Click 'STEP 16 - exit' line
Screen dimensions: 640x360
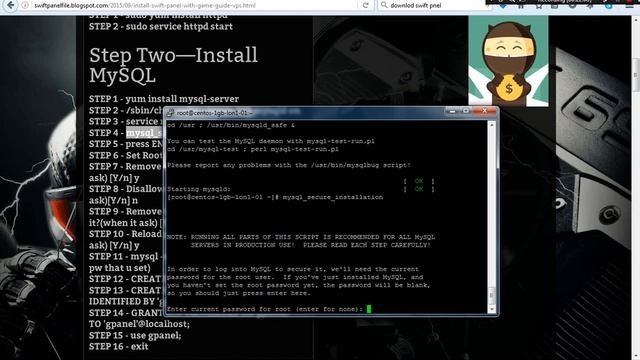(119, 347)
